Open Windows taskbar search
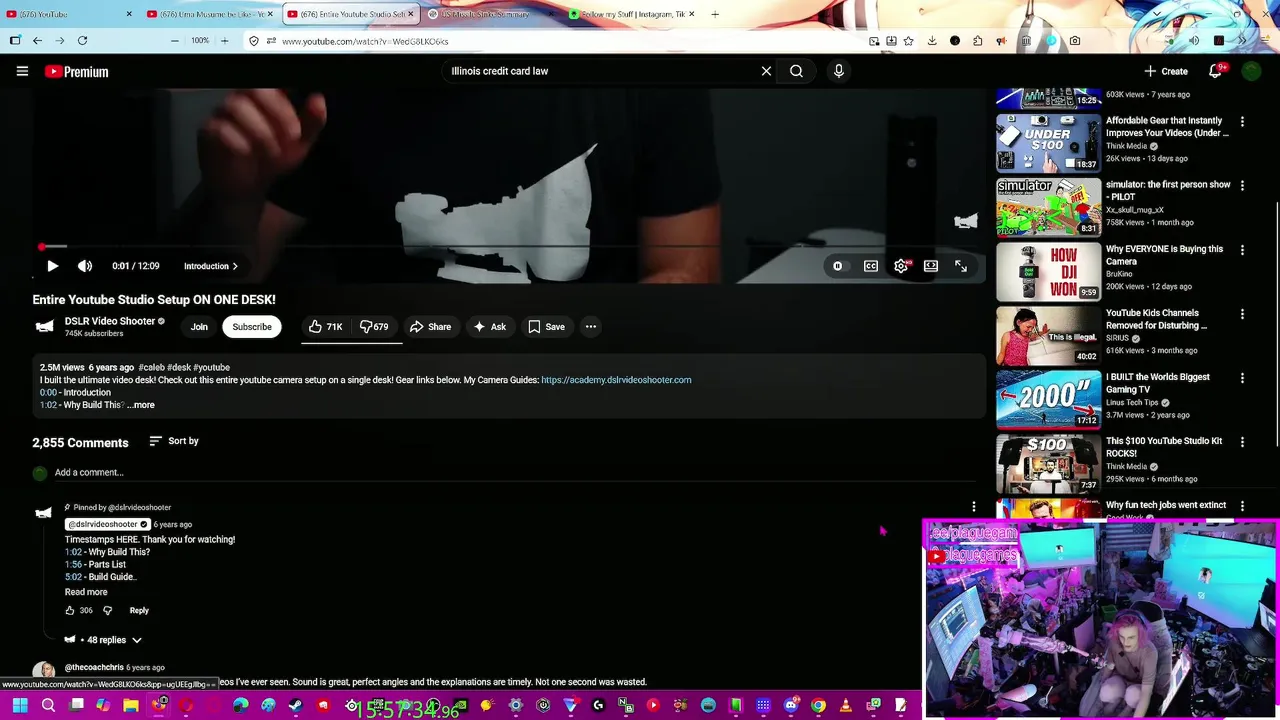This screenshot has width=1280, height=720. pyautogui.click(x=48, y=706)
